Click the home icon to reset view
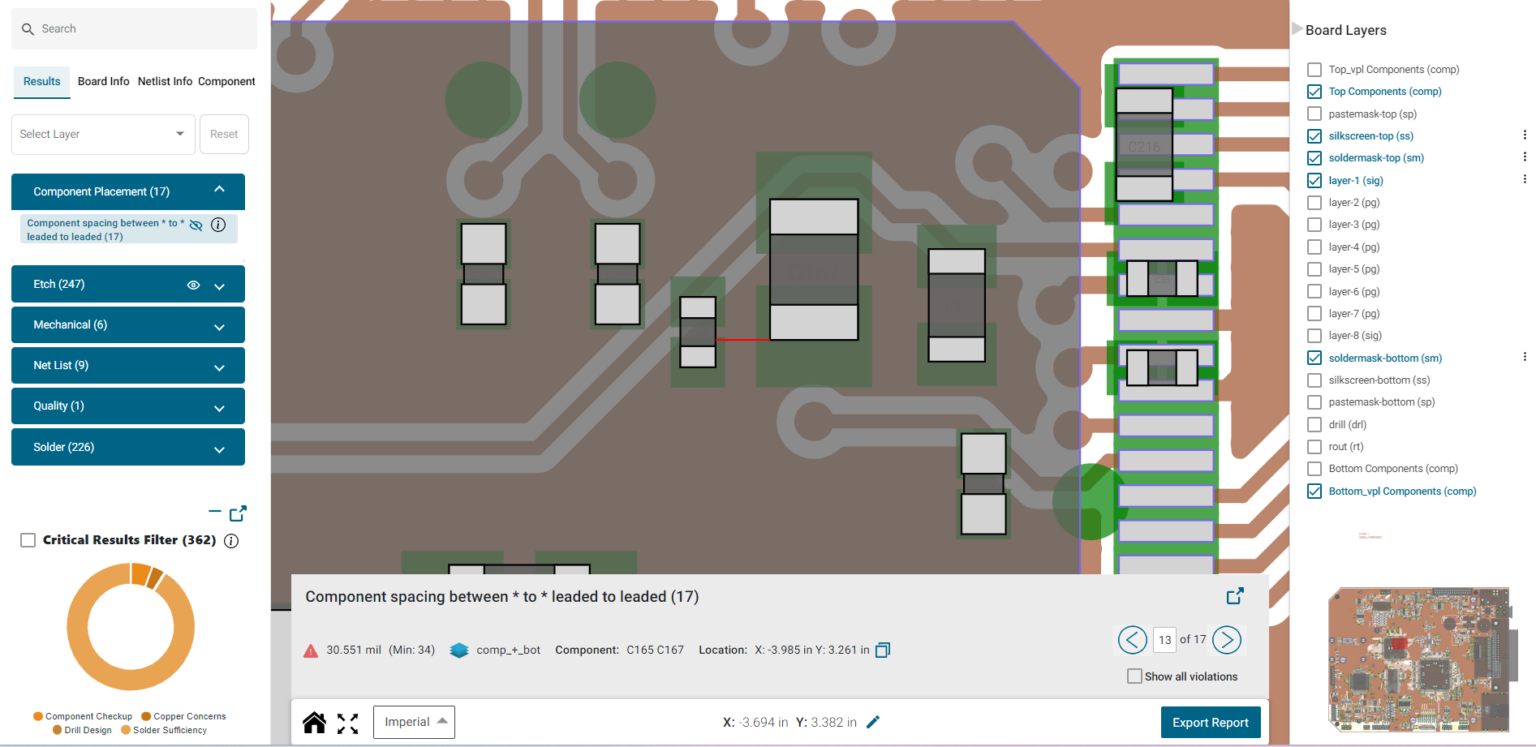The image size is (1536, 747). (314, 722)
